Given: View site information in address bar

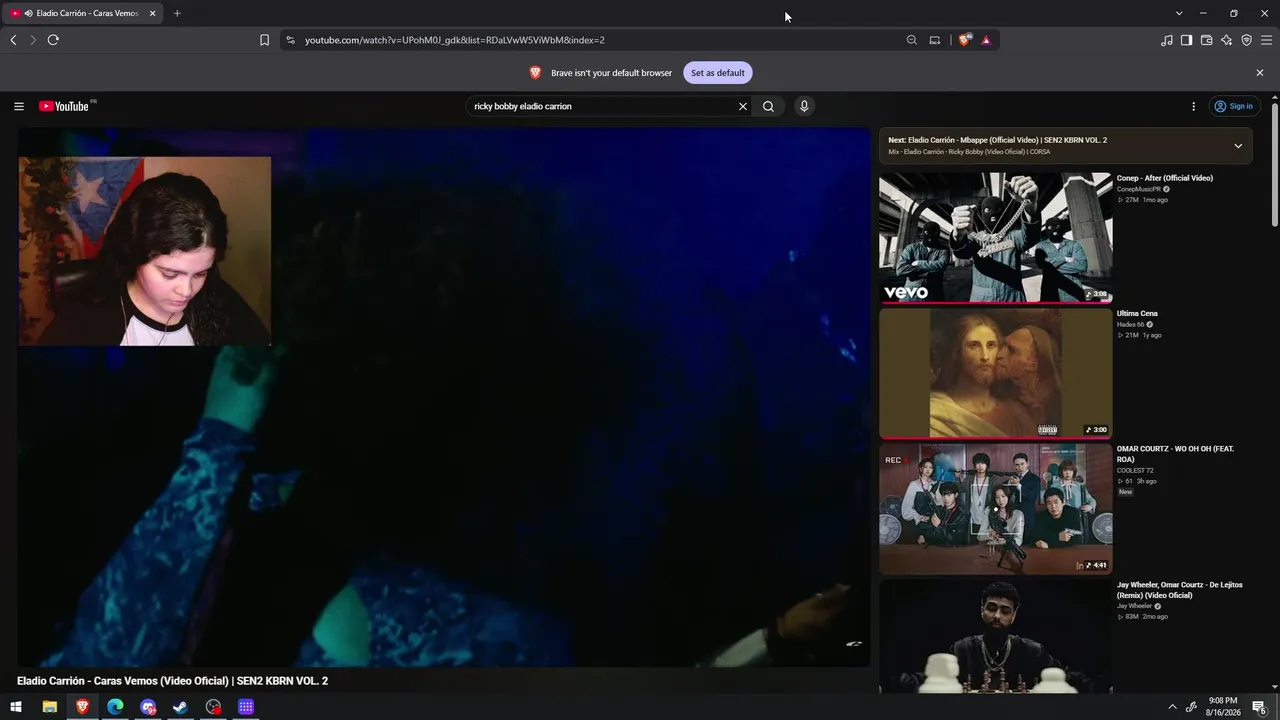Looking at the screenshot, I should click(x=290, y=40).
